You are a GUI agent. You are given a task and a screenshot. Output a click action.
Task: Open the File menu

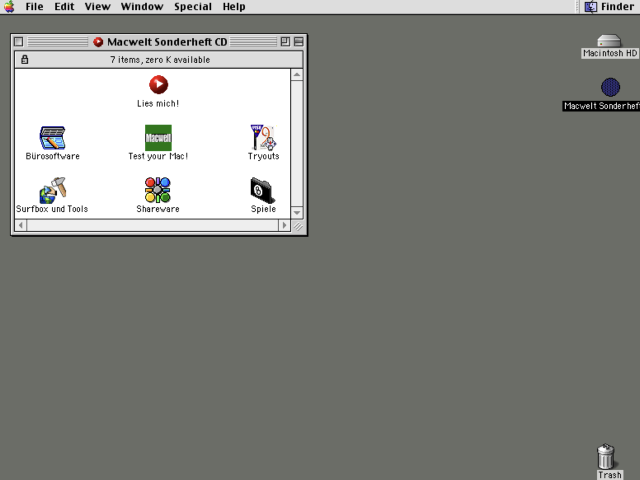click(34, 7)
